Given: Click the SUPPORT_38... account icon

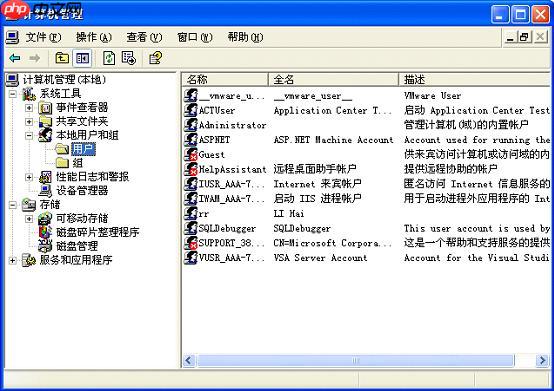Looking at the screenshot, I should (191, 243).
